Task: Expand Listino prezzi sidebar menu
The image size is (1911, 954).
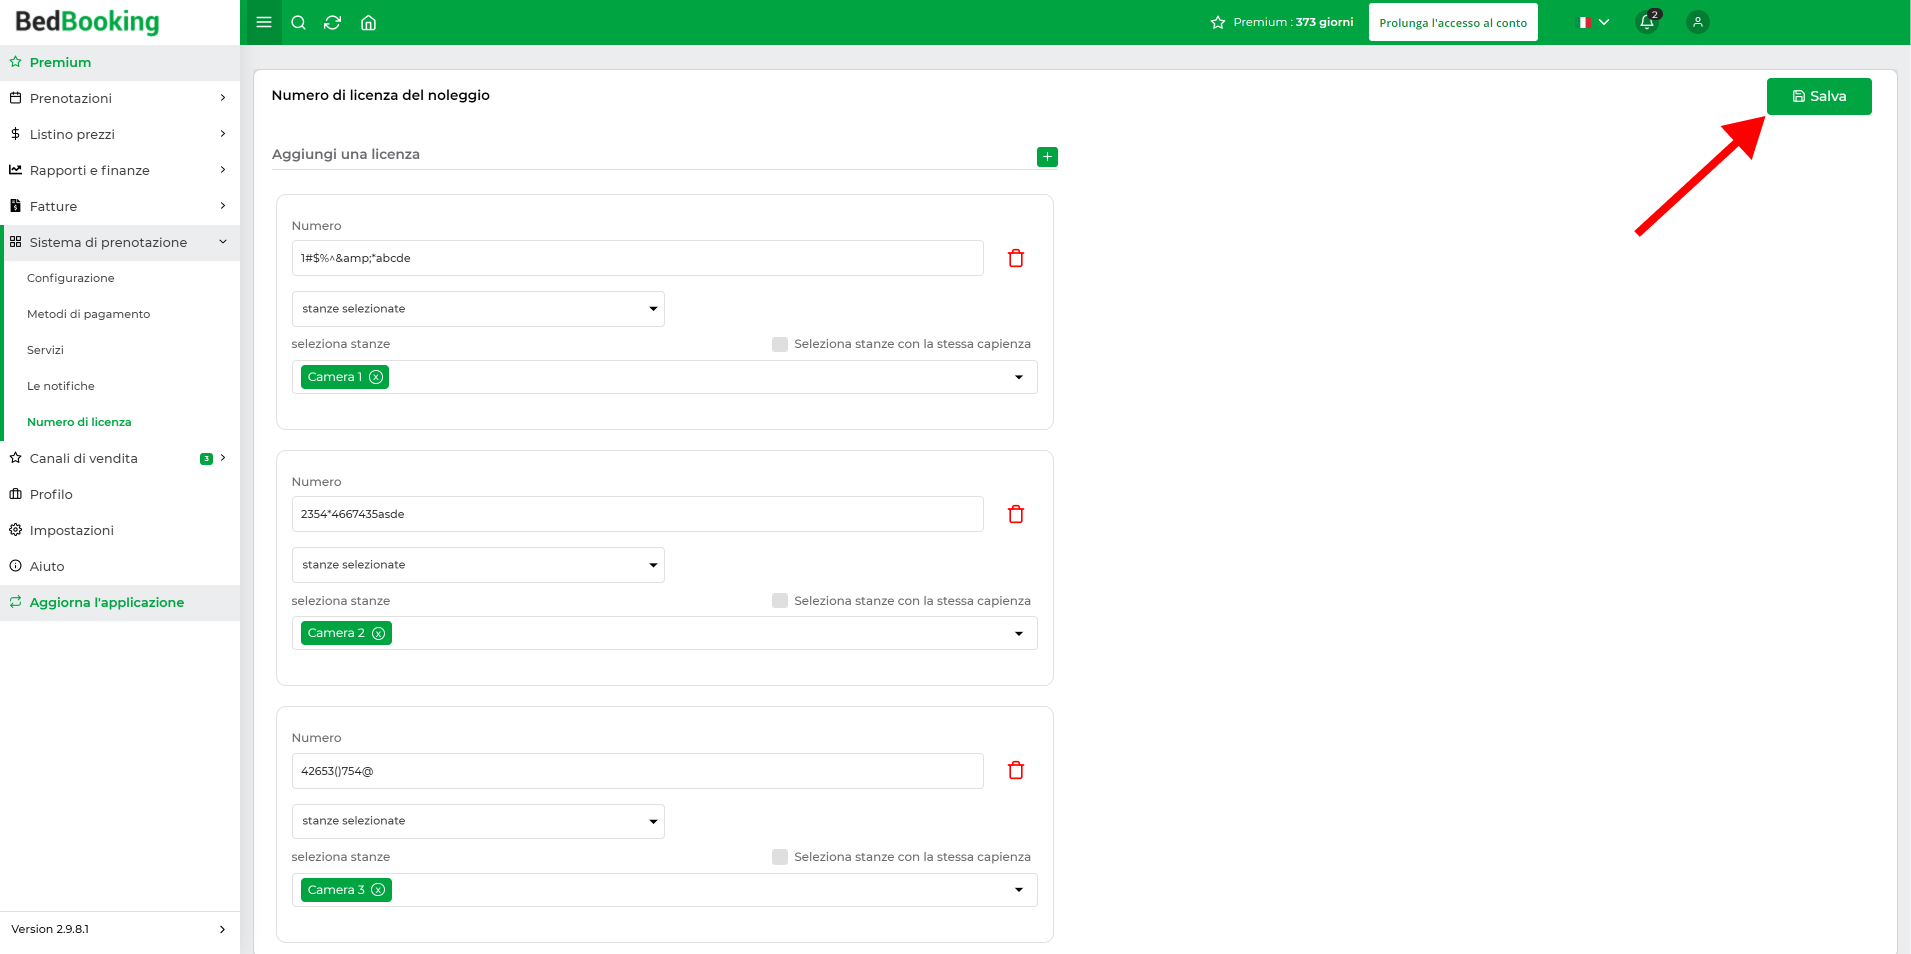Action: pyautogui.click(x=120, y=134)
